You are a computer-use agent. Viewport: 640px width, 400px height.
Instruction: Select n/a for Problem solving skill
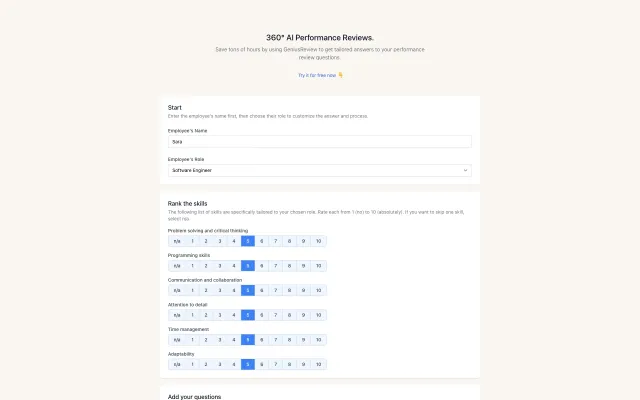(x=177, y=241)
